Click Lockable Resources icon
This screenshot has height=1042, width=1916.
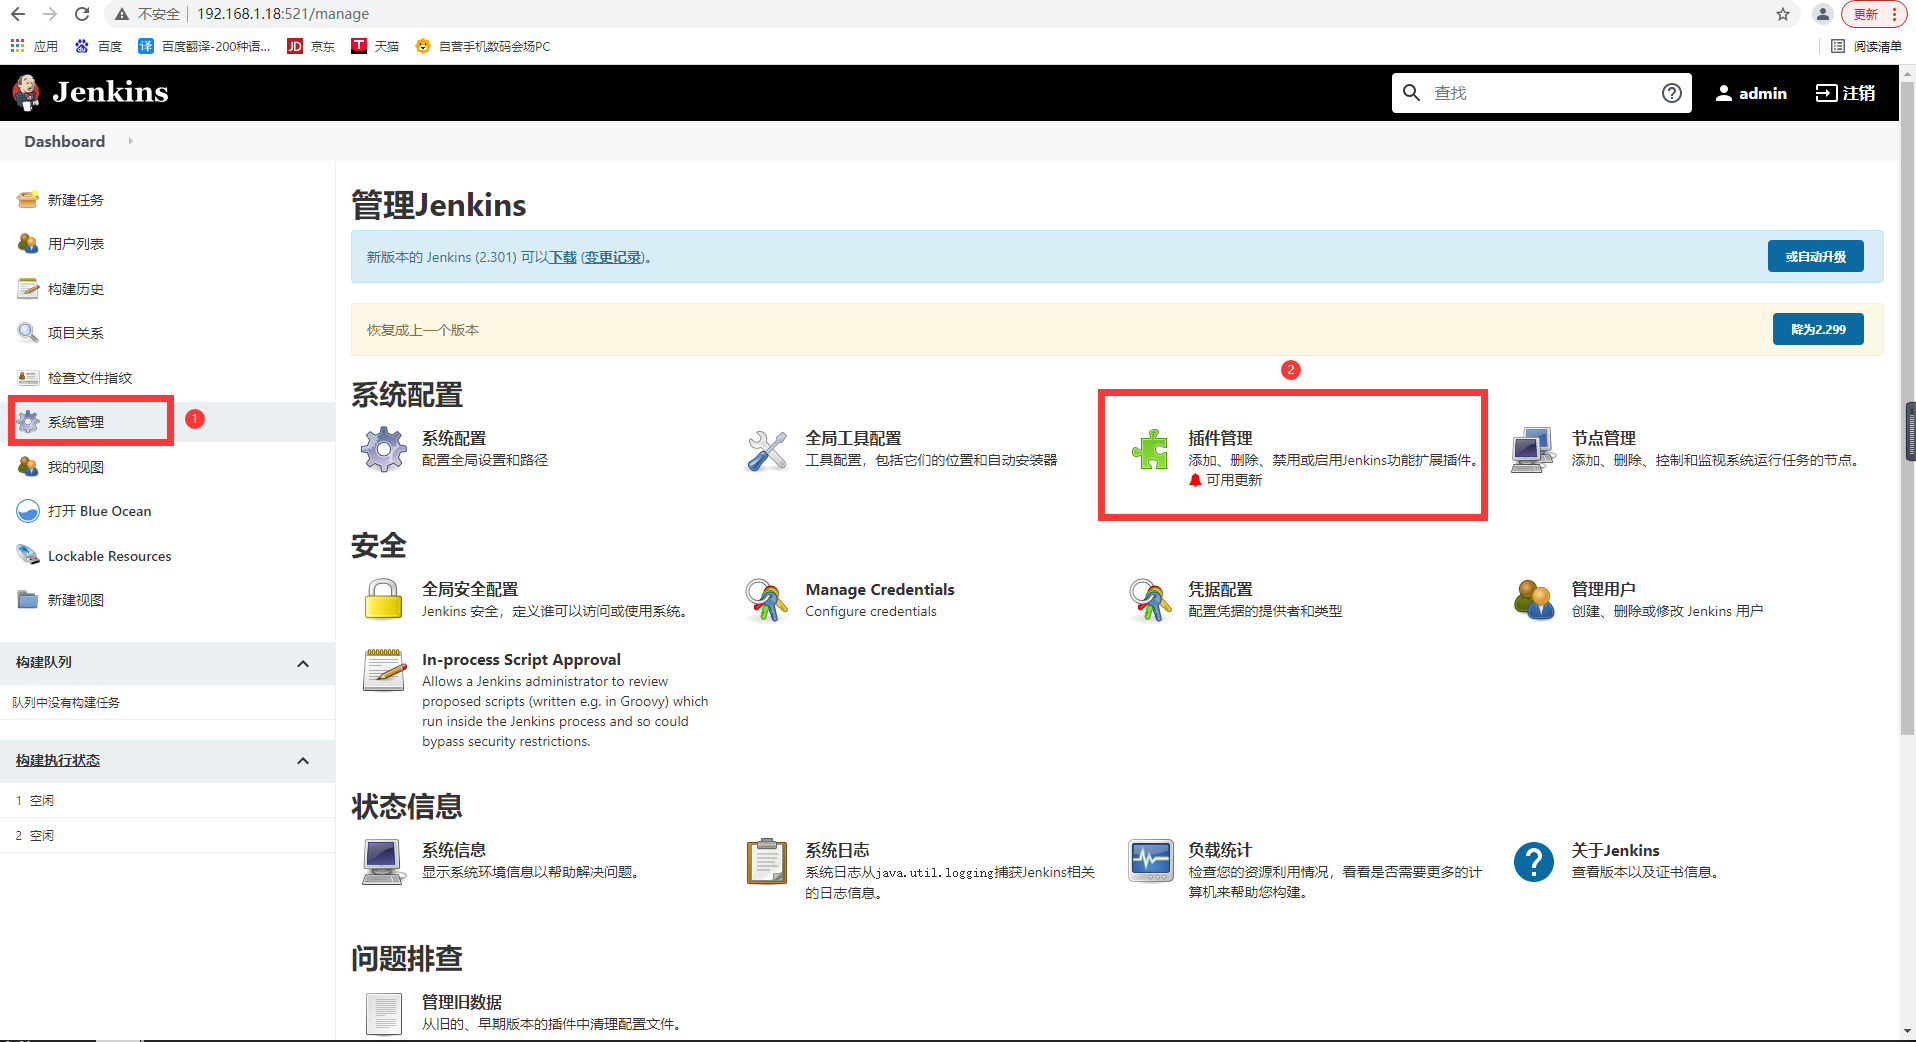(28, 555)
